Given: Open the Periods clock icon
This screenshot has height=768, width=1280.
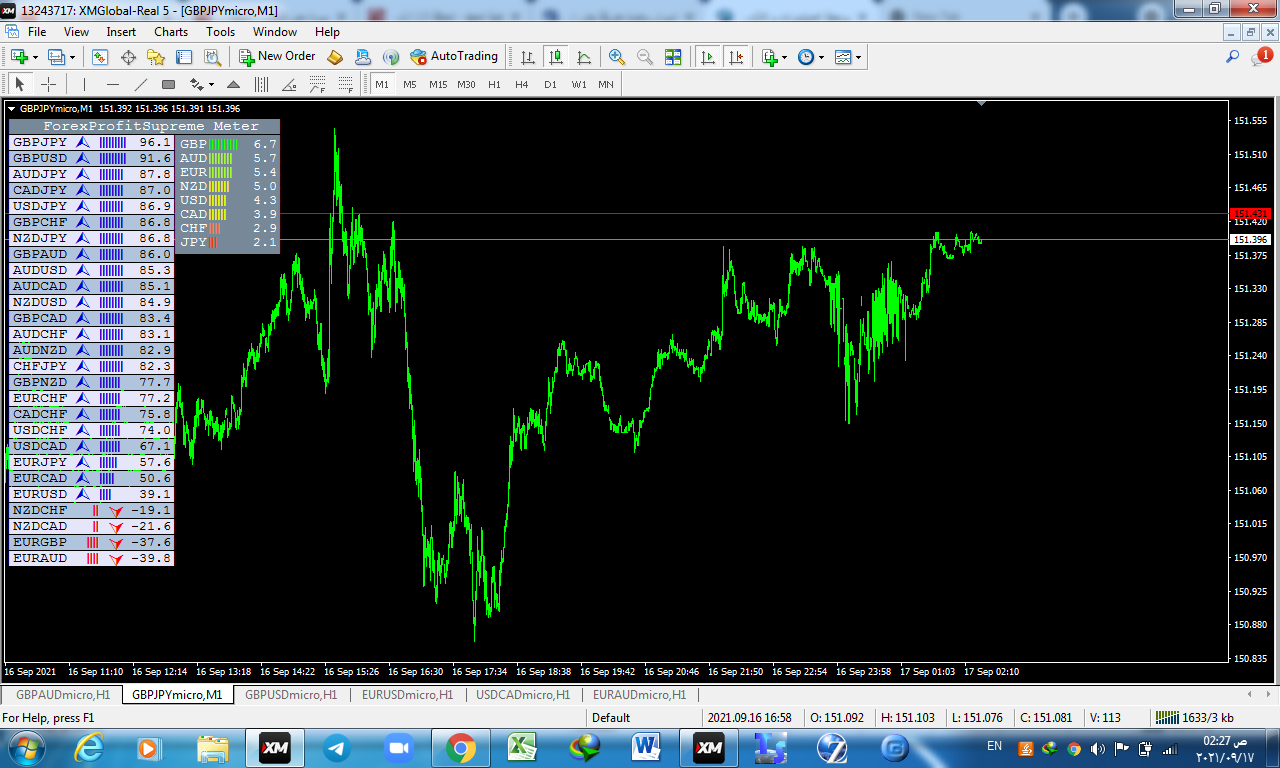Looking at the screenshot, I should [x=806, y=57].
